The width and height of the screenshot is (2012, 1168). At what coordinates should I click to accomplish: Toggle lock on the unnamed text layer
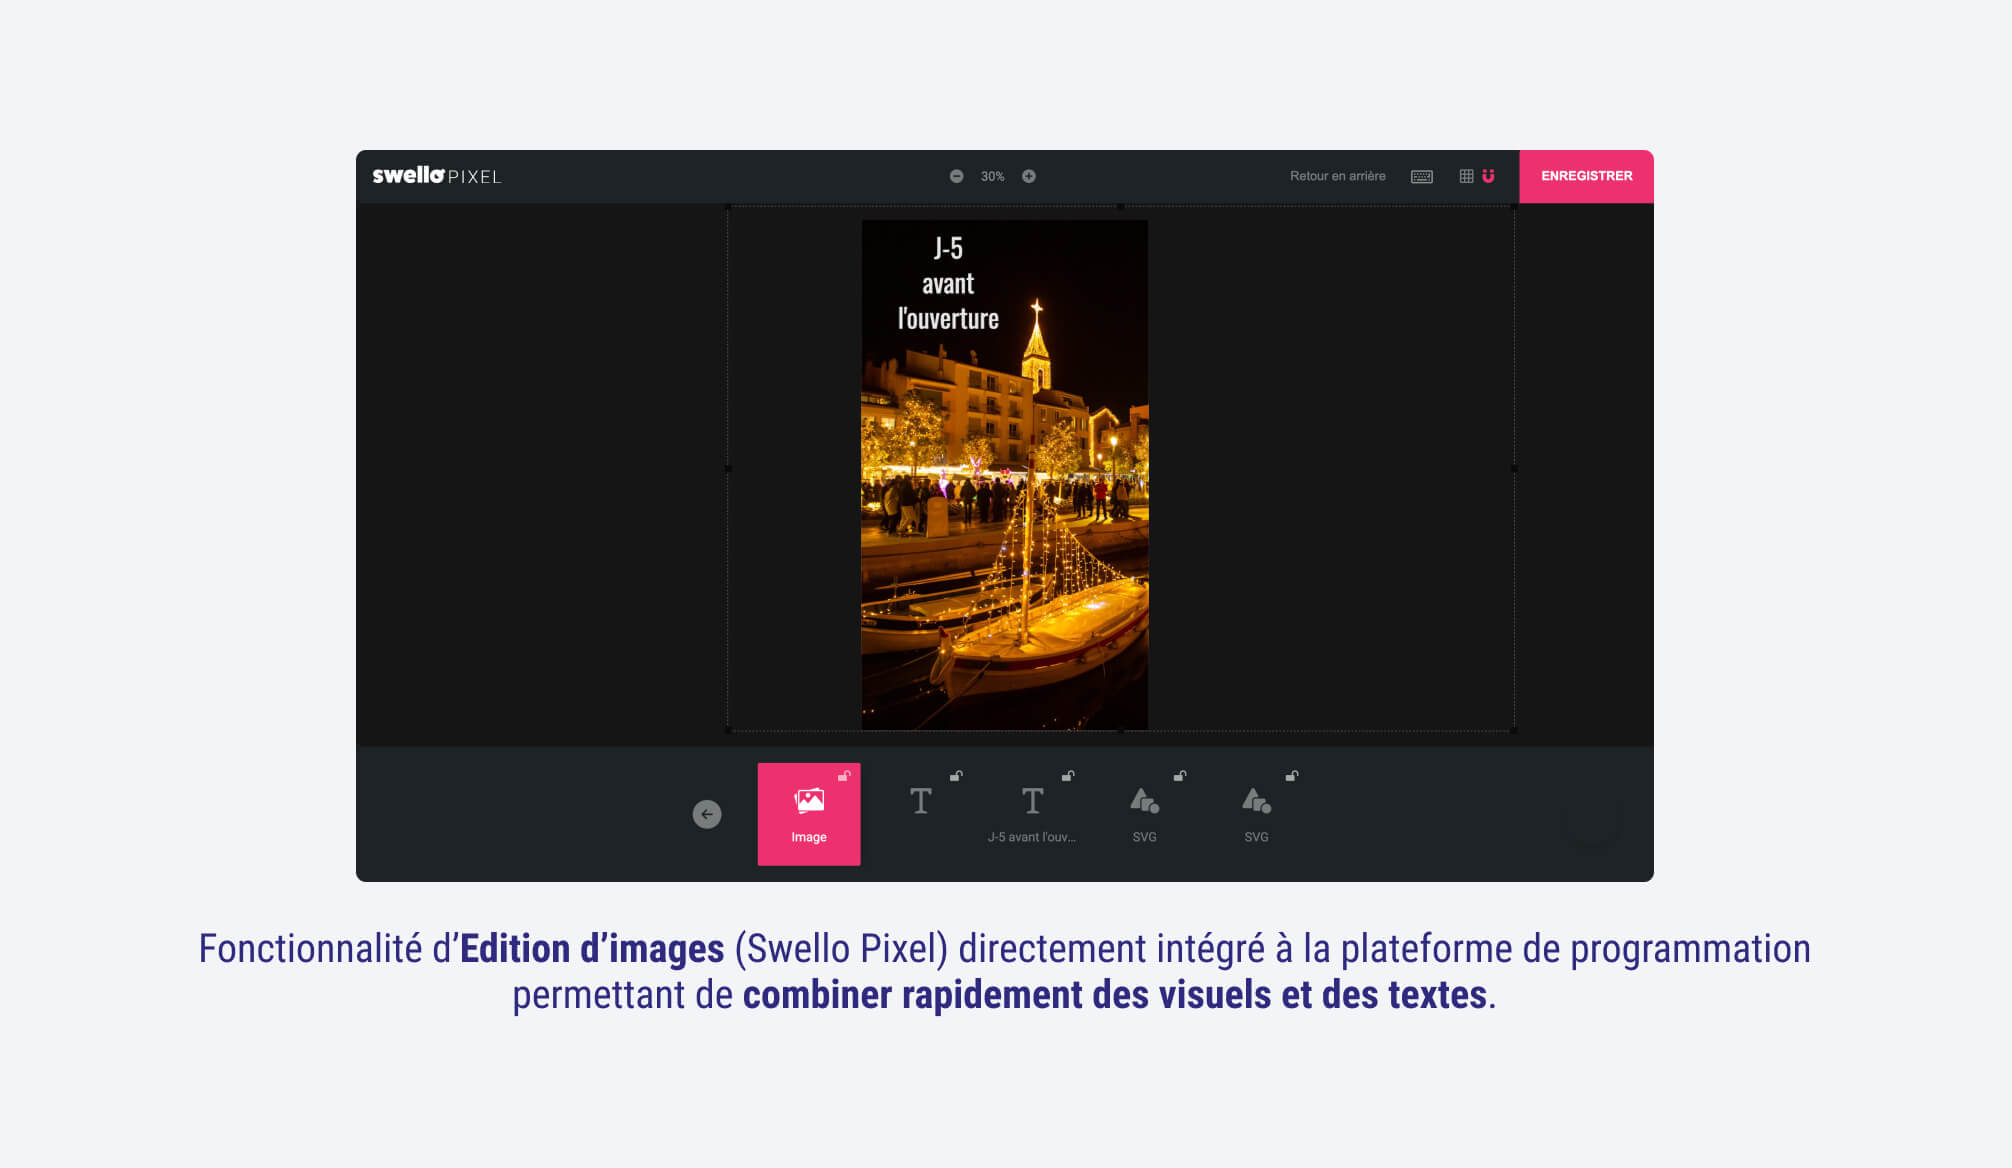click(956, 776)
